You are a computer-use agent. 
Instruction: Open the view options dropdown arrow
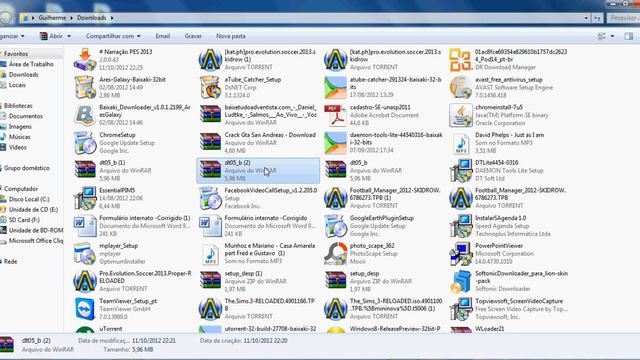pyautogui.click(x=612, y=36)
